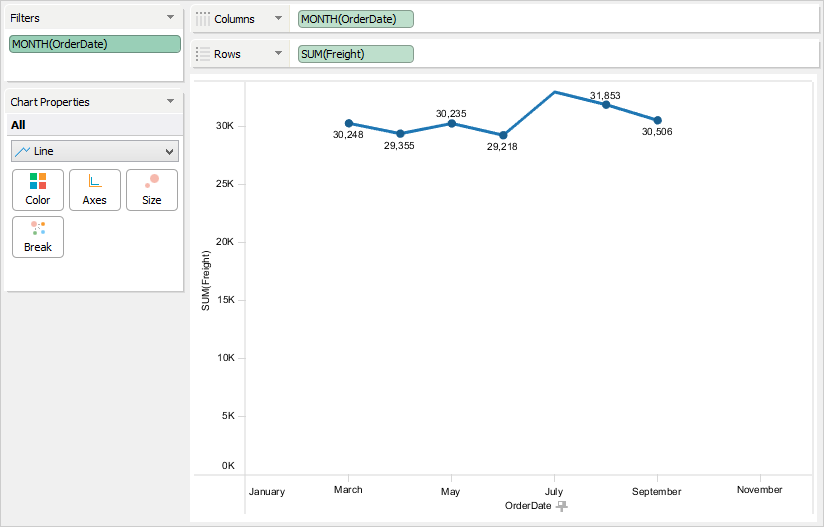Screen dimensions: 824x527
Task: Click the pin icon beside OrderDate axis title
Action: coord(562,506)
